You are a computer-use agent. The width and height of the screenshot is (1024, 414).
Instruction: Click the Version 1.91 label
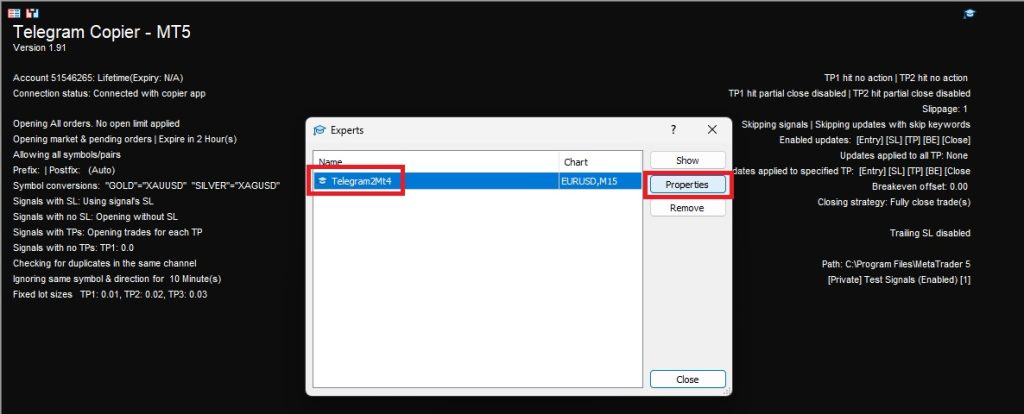(x=39, y=48)
